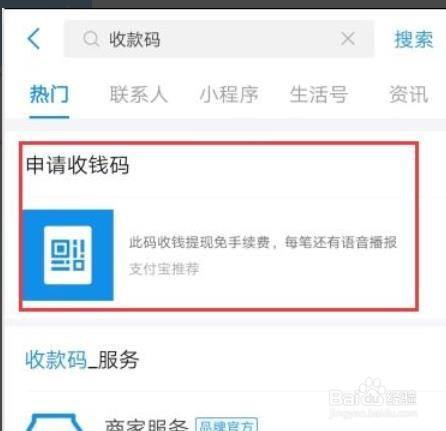Switch to the 生活号 tab
The image size is (446, 431).
click(319, 94)
